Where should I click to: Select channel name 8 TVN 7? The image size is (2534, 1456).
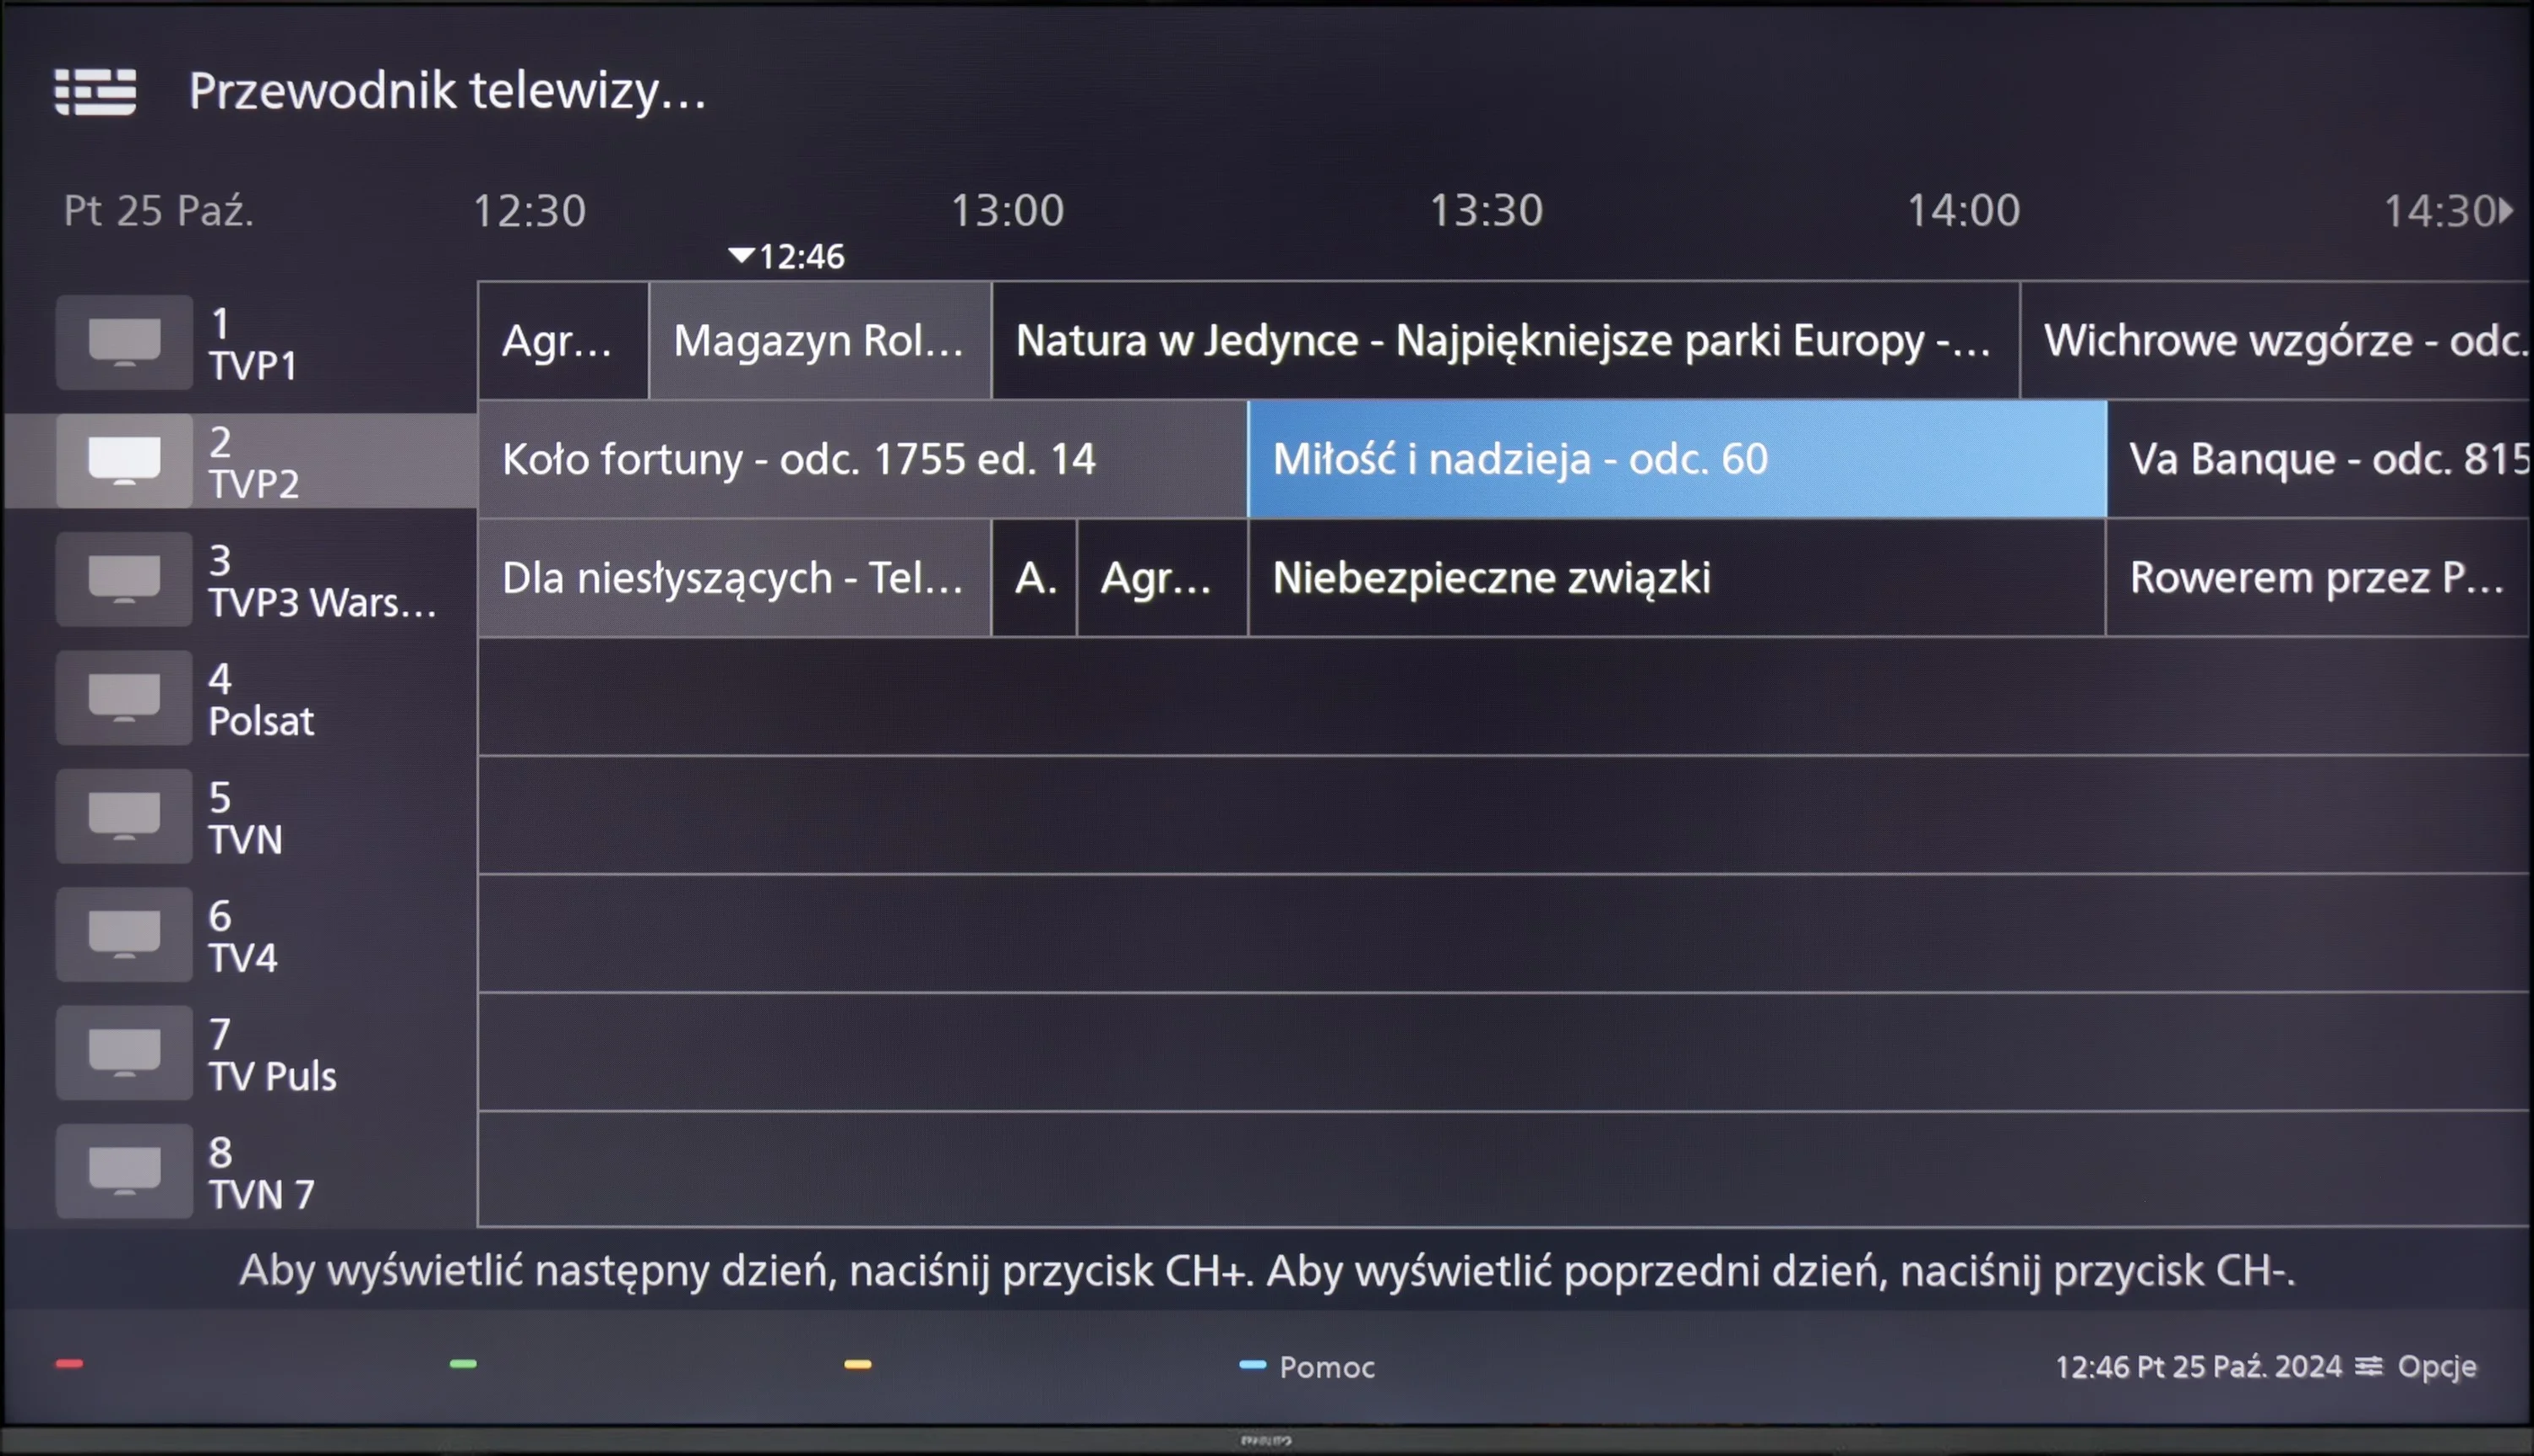[x=261, y=1173]
